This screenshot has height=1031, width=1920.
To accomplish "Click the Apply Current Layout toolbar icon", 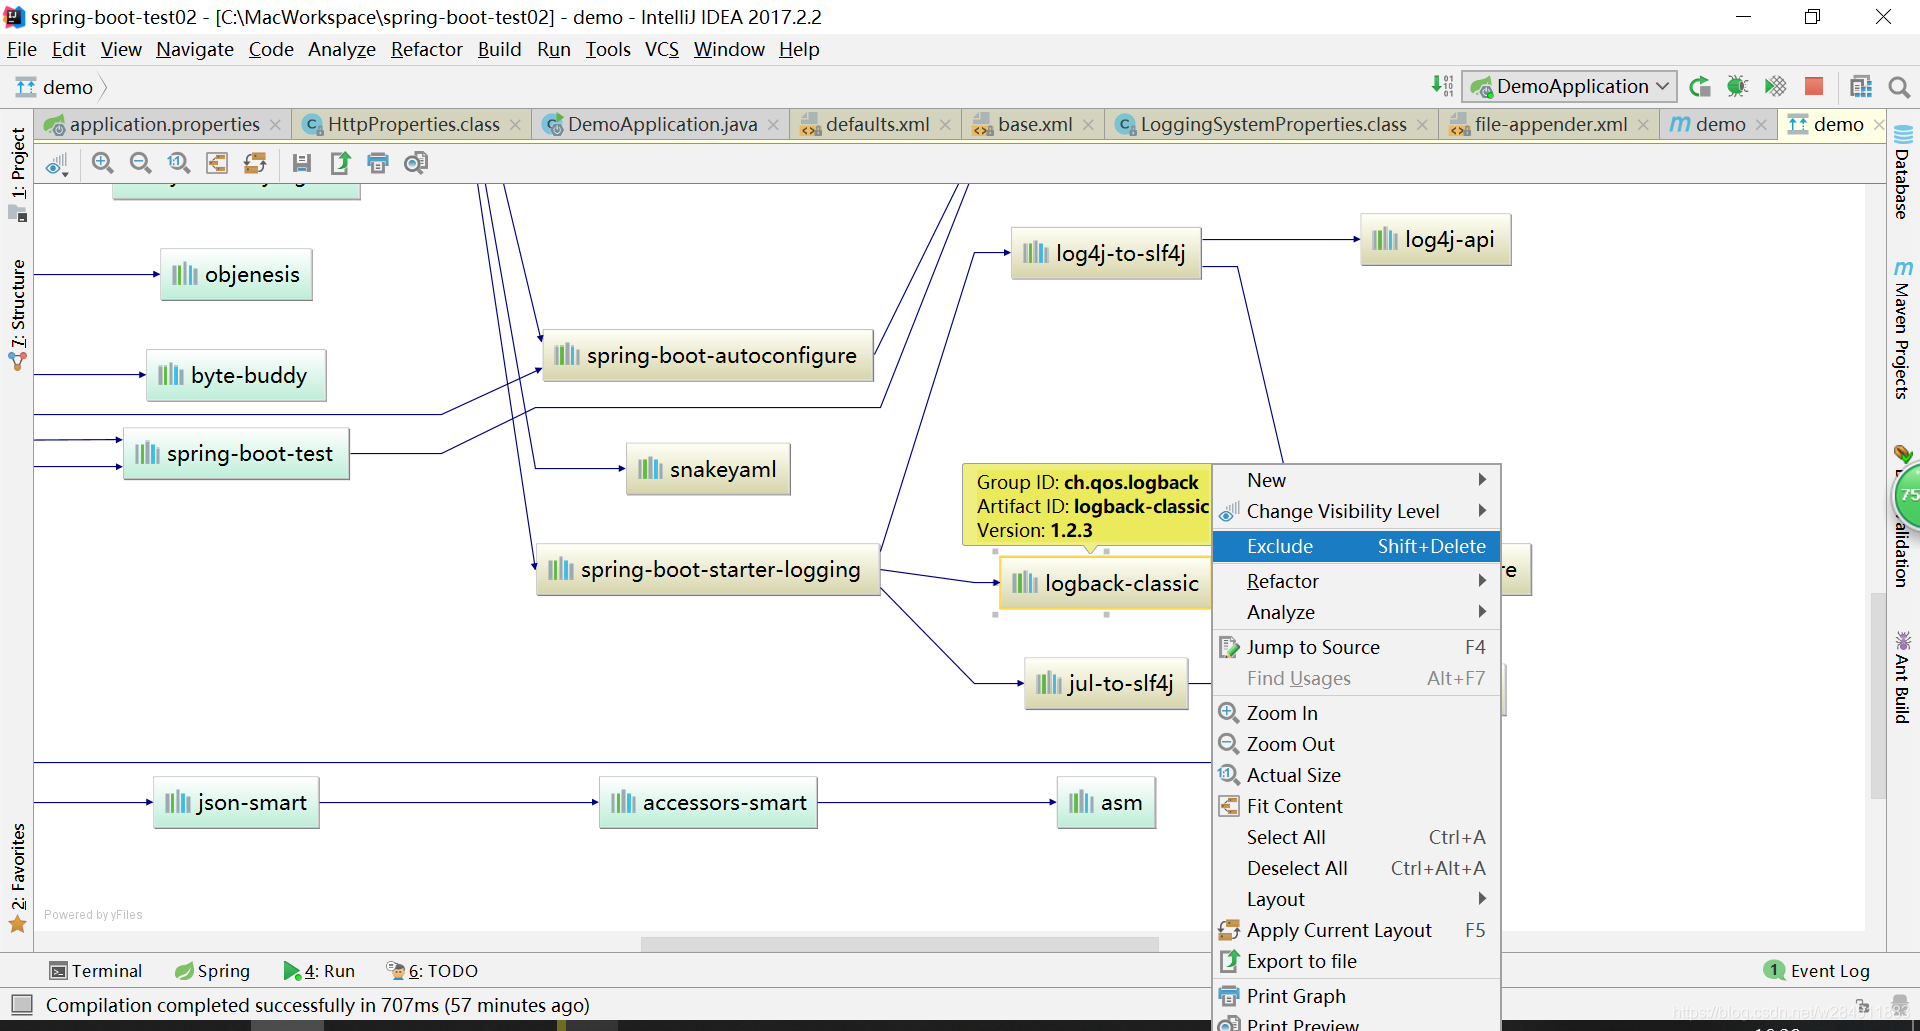I will click(255, 163).
